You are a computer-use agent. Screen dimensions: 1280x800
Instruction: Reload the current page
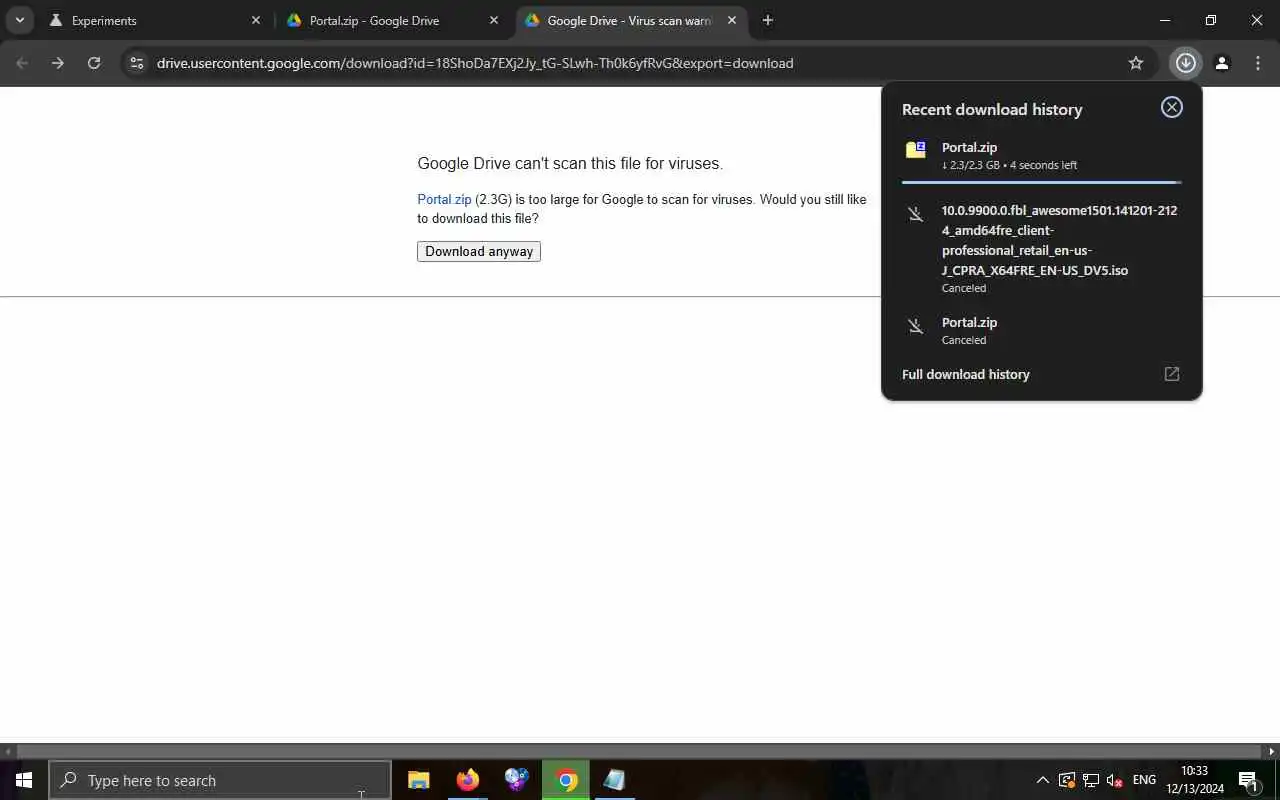point(94,63)
